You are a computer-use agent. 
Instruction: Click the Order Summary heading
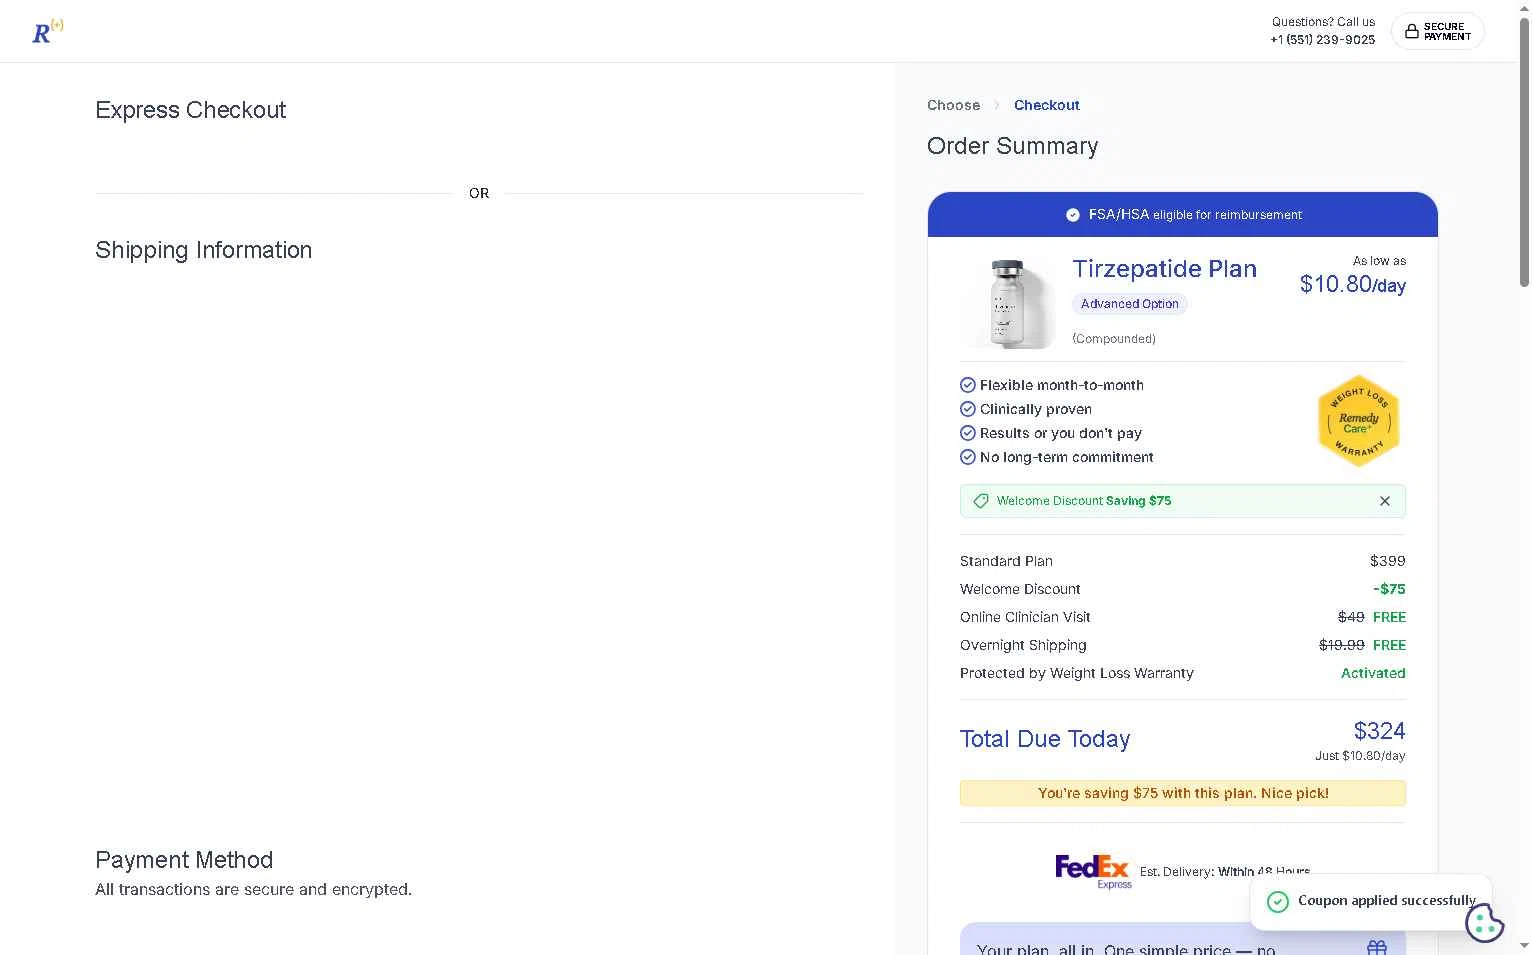(x=1012, y=146)
